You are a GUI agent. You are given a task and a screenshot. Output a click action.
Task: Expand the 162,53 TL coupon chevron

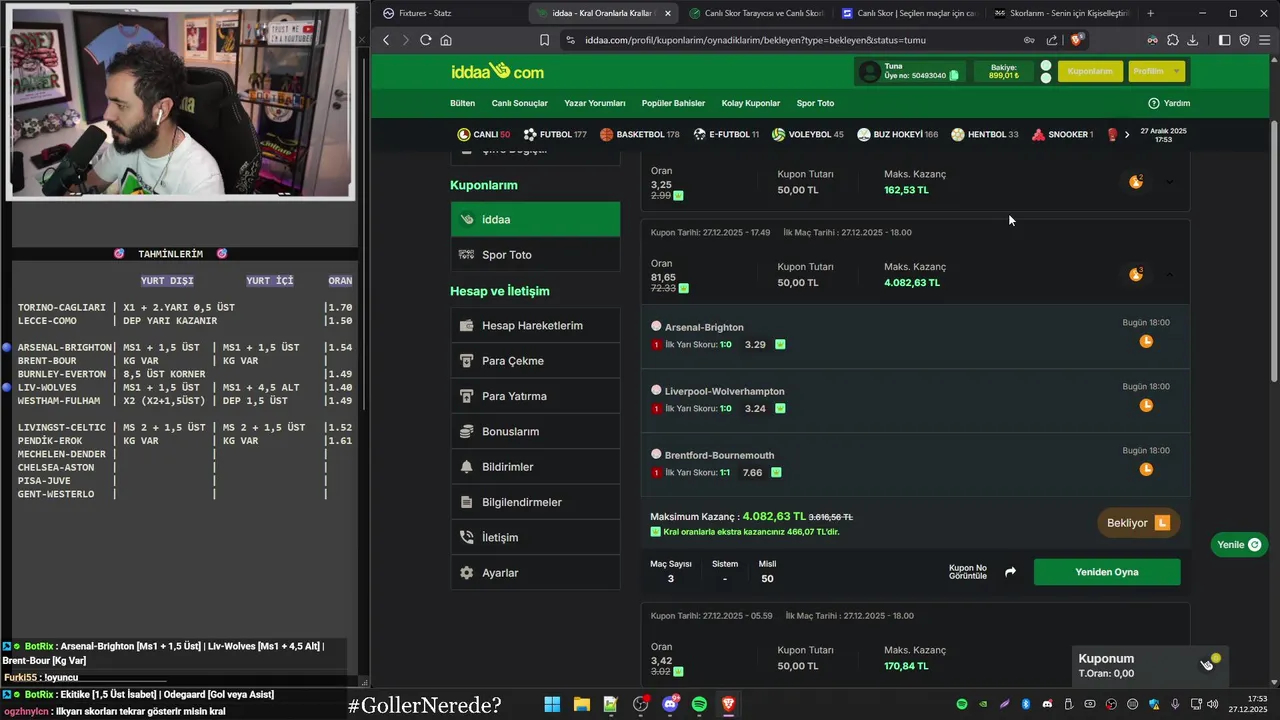pos(1169,181)
